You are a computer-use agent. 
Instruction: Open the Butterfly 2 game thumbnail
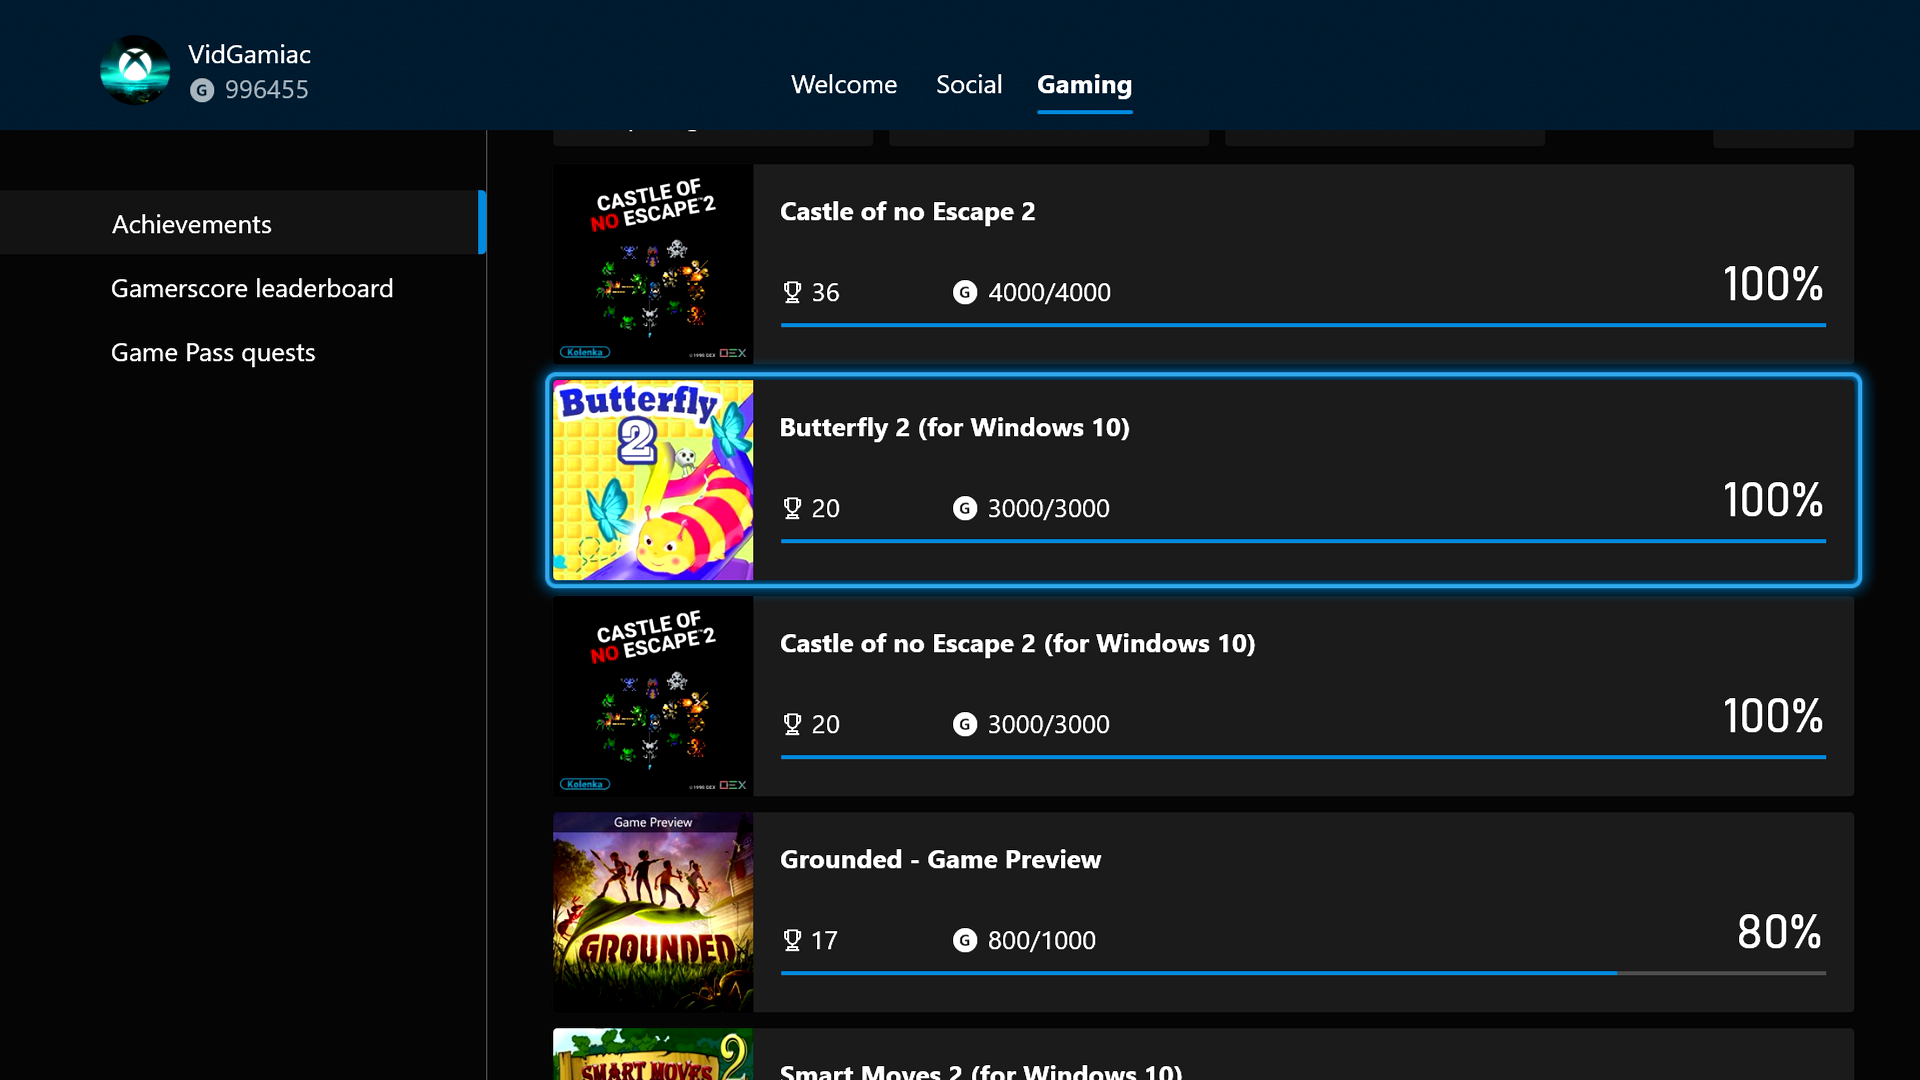coord(653,480)
